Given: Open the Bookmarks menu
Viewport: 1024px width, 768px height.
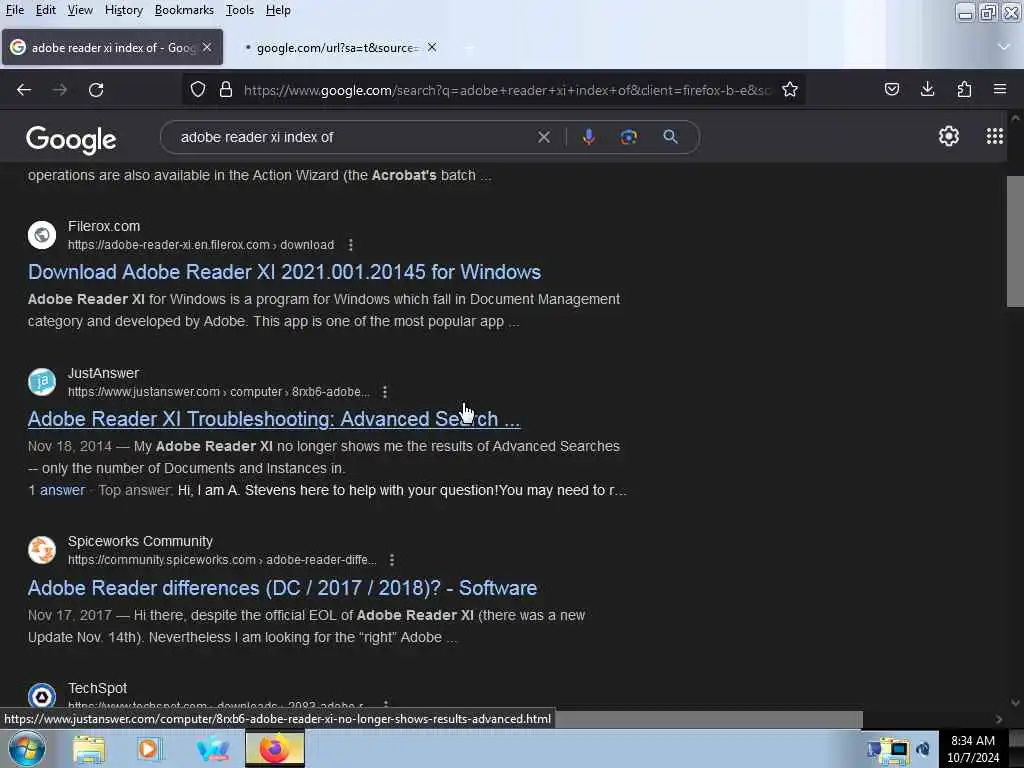Looking at the screenshot, I should pos(184,10).
